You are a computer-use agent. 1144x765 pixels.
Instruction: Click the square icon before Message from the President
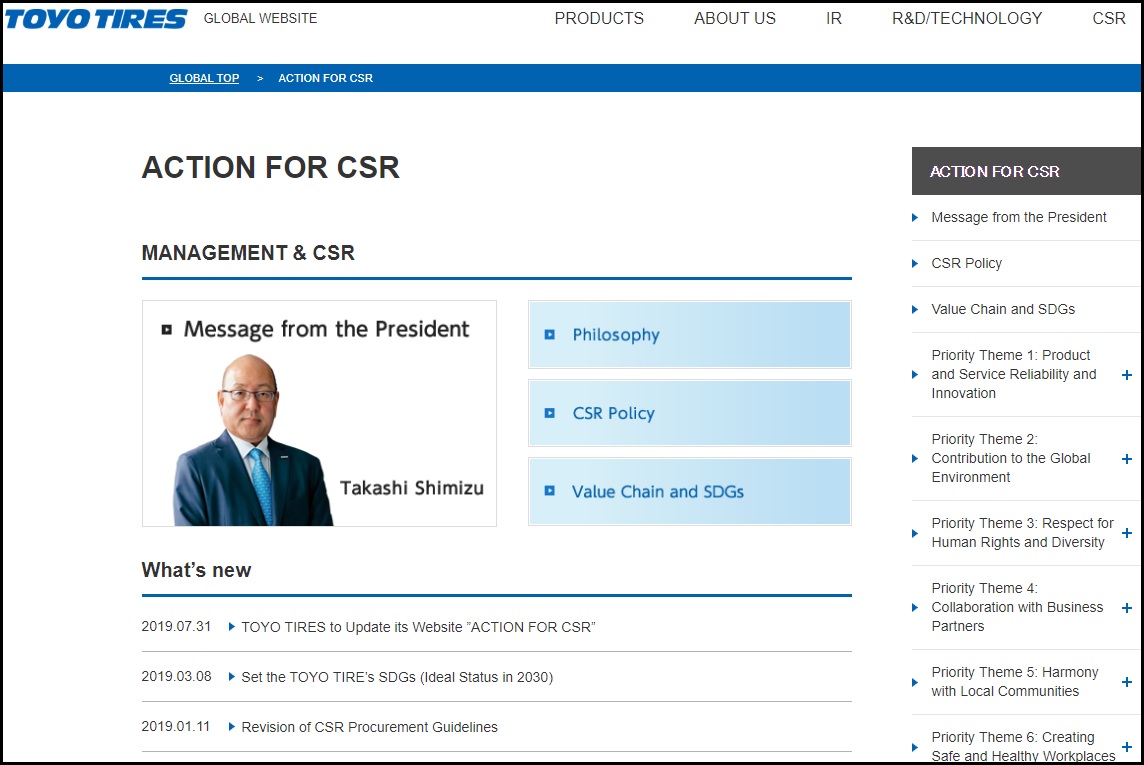(x=166, y=330)
